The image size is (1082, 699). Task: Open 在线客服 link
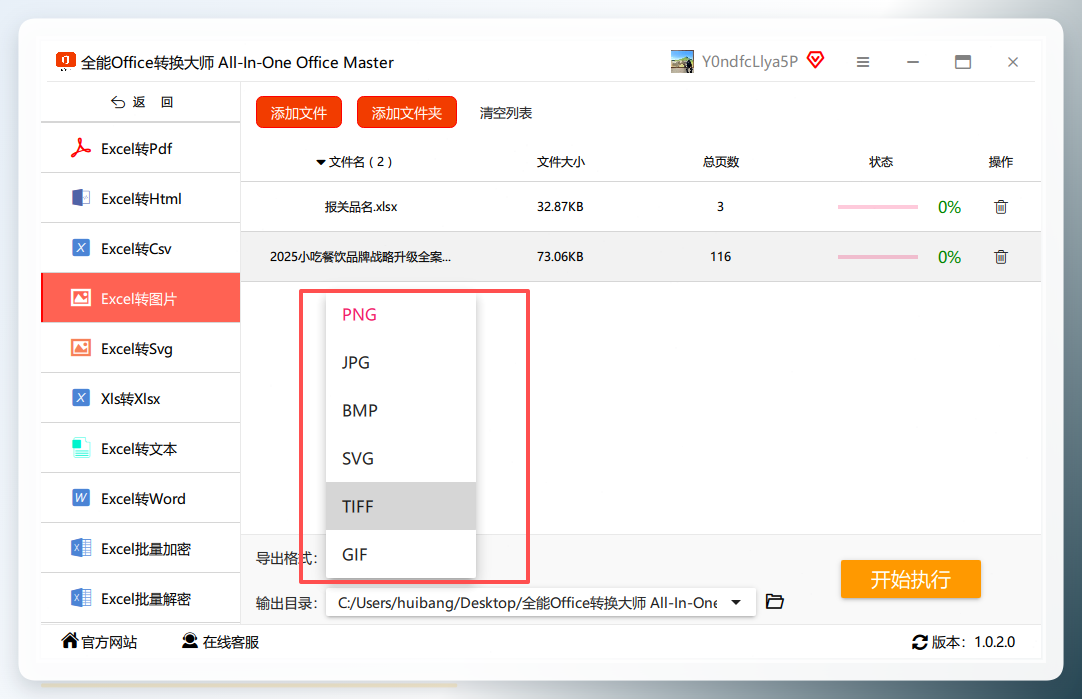point(230,642)
